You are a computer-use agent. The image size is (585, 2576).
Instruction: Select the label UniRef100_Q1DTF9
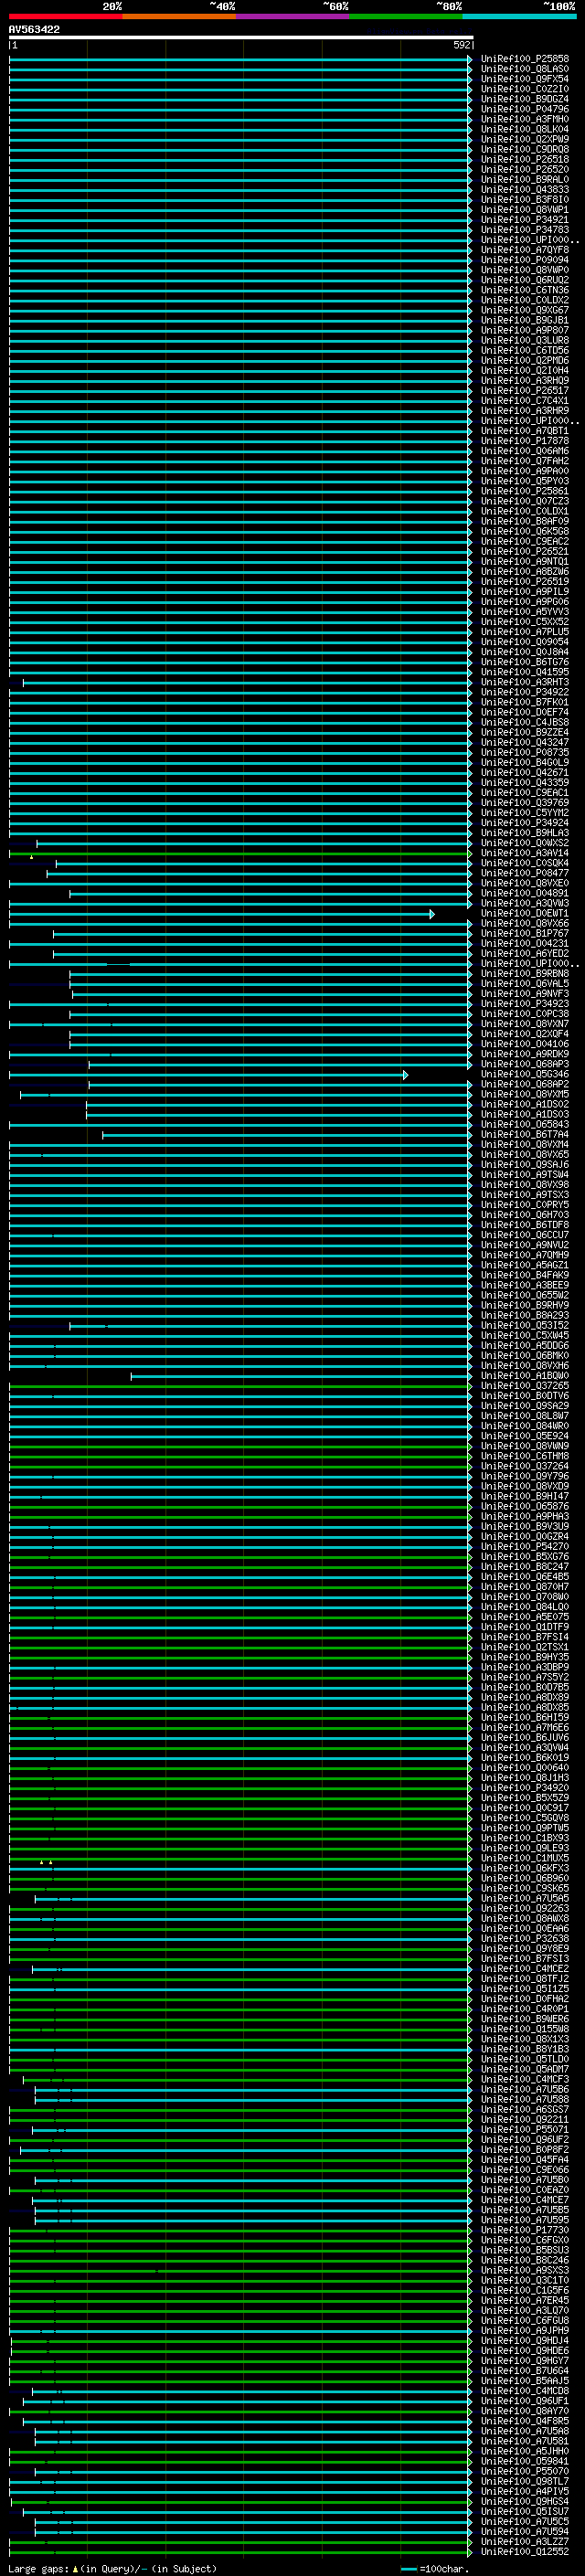point(524,1628)
